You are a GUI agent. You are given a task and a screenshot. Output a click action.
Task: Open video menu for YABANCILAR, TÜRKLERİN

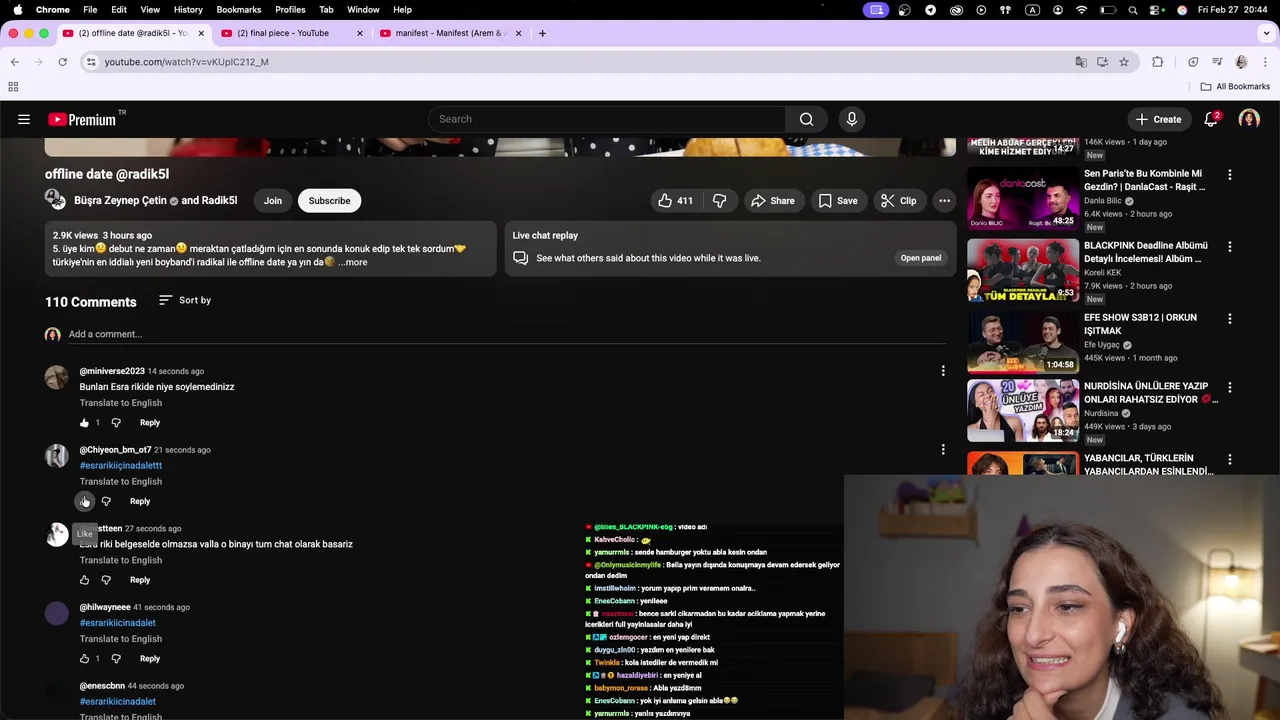click(x=1230, y=460)
